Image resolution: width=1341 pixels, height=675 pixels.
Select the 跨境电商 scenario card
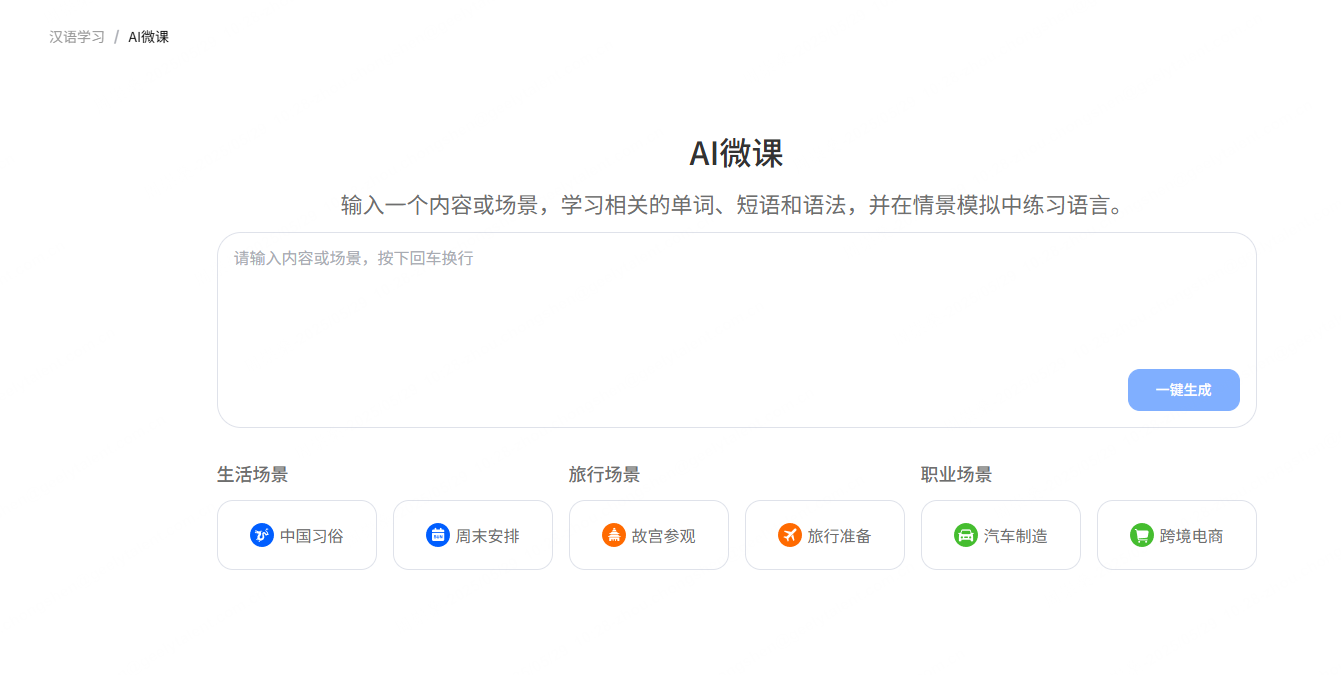pyautogui.click(x=1177, y=535)
